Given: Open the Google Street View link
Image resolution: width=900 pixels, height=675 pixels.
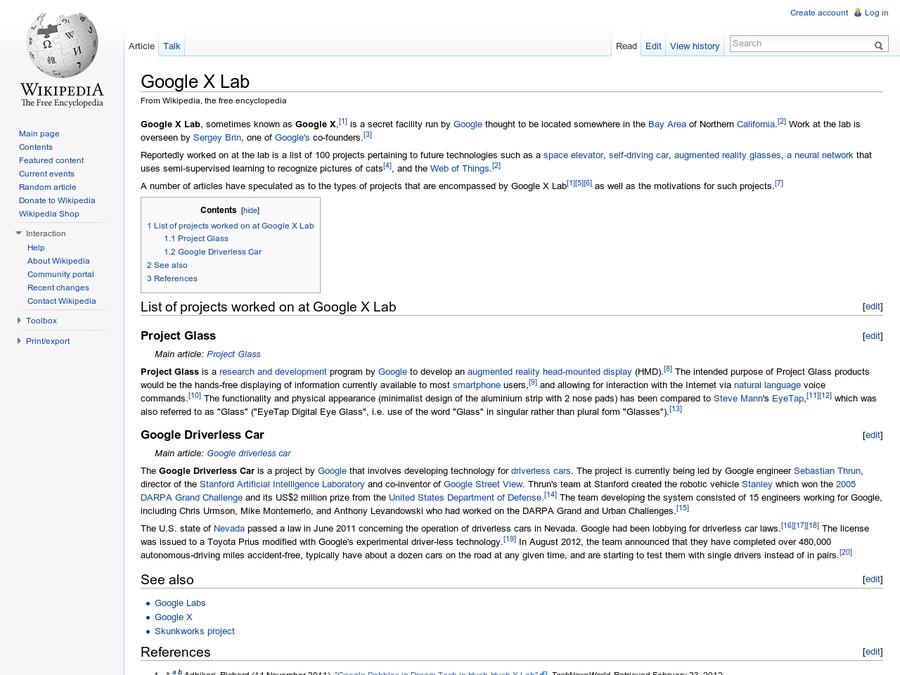Looking at the screenshot, I should (x=480, y=483).
